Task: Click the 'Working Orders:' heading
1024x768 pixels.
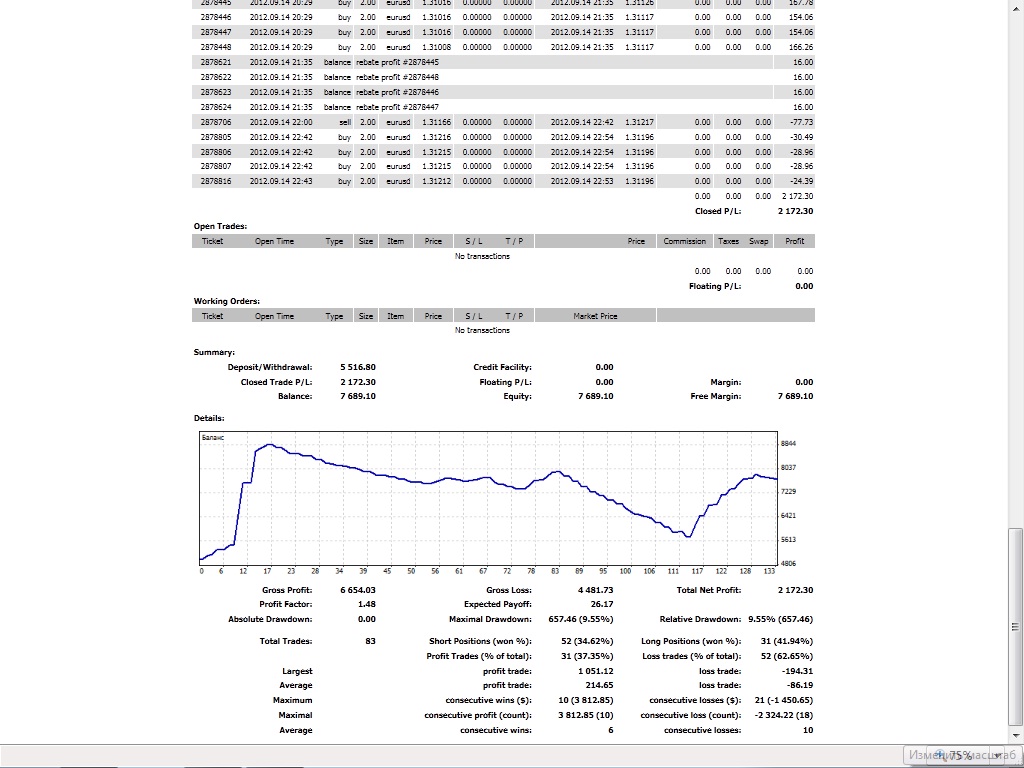Action: pos(227,301)
